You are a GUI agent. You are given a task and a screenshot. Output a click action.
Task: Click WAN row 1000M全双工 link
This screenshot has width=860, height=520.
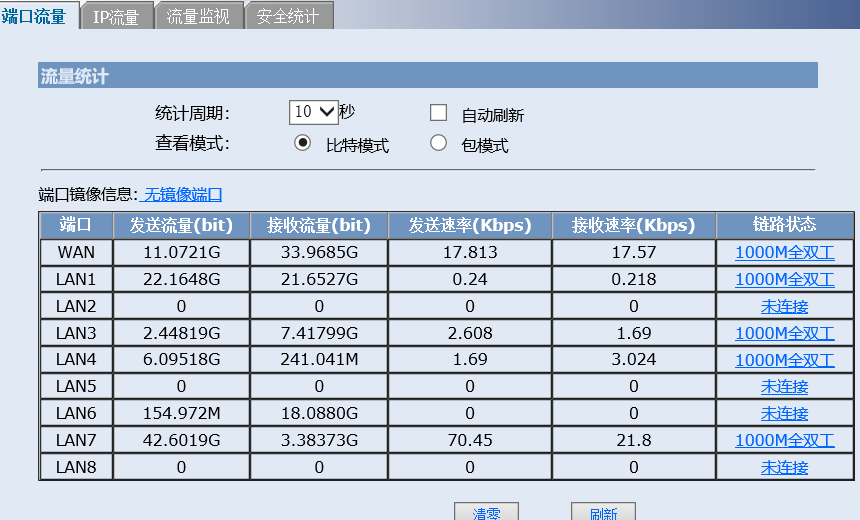tap(785, 252)
